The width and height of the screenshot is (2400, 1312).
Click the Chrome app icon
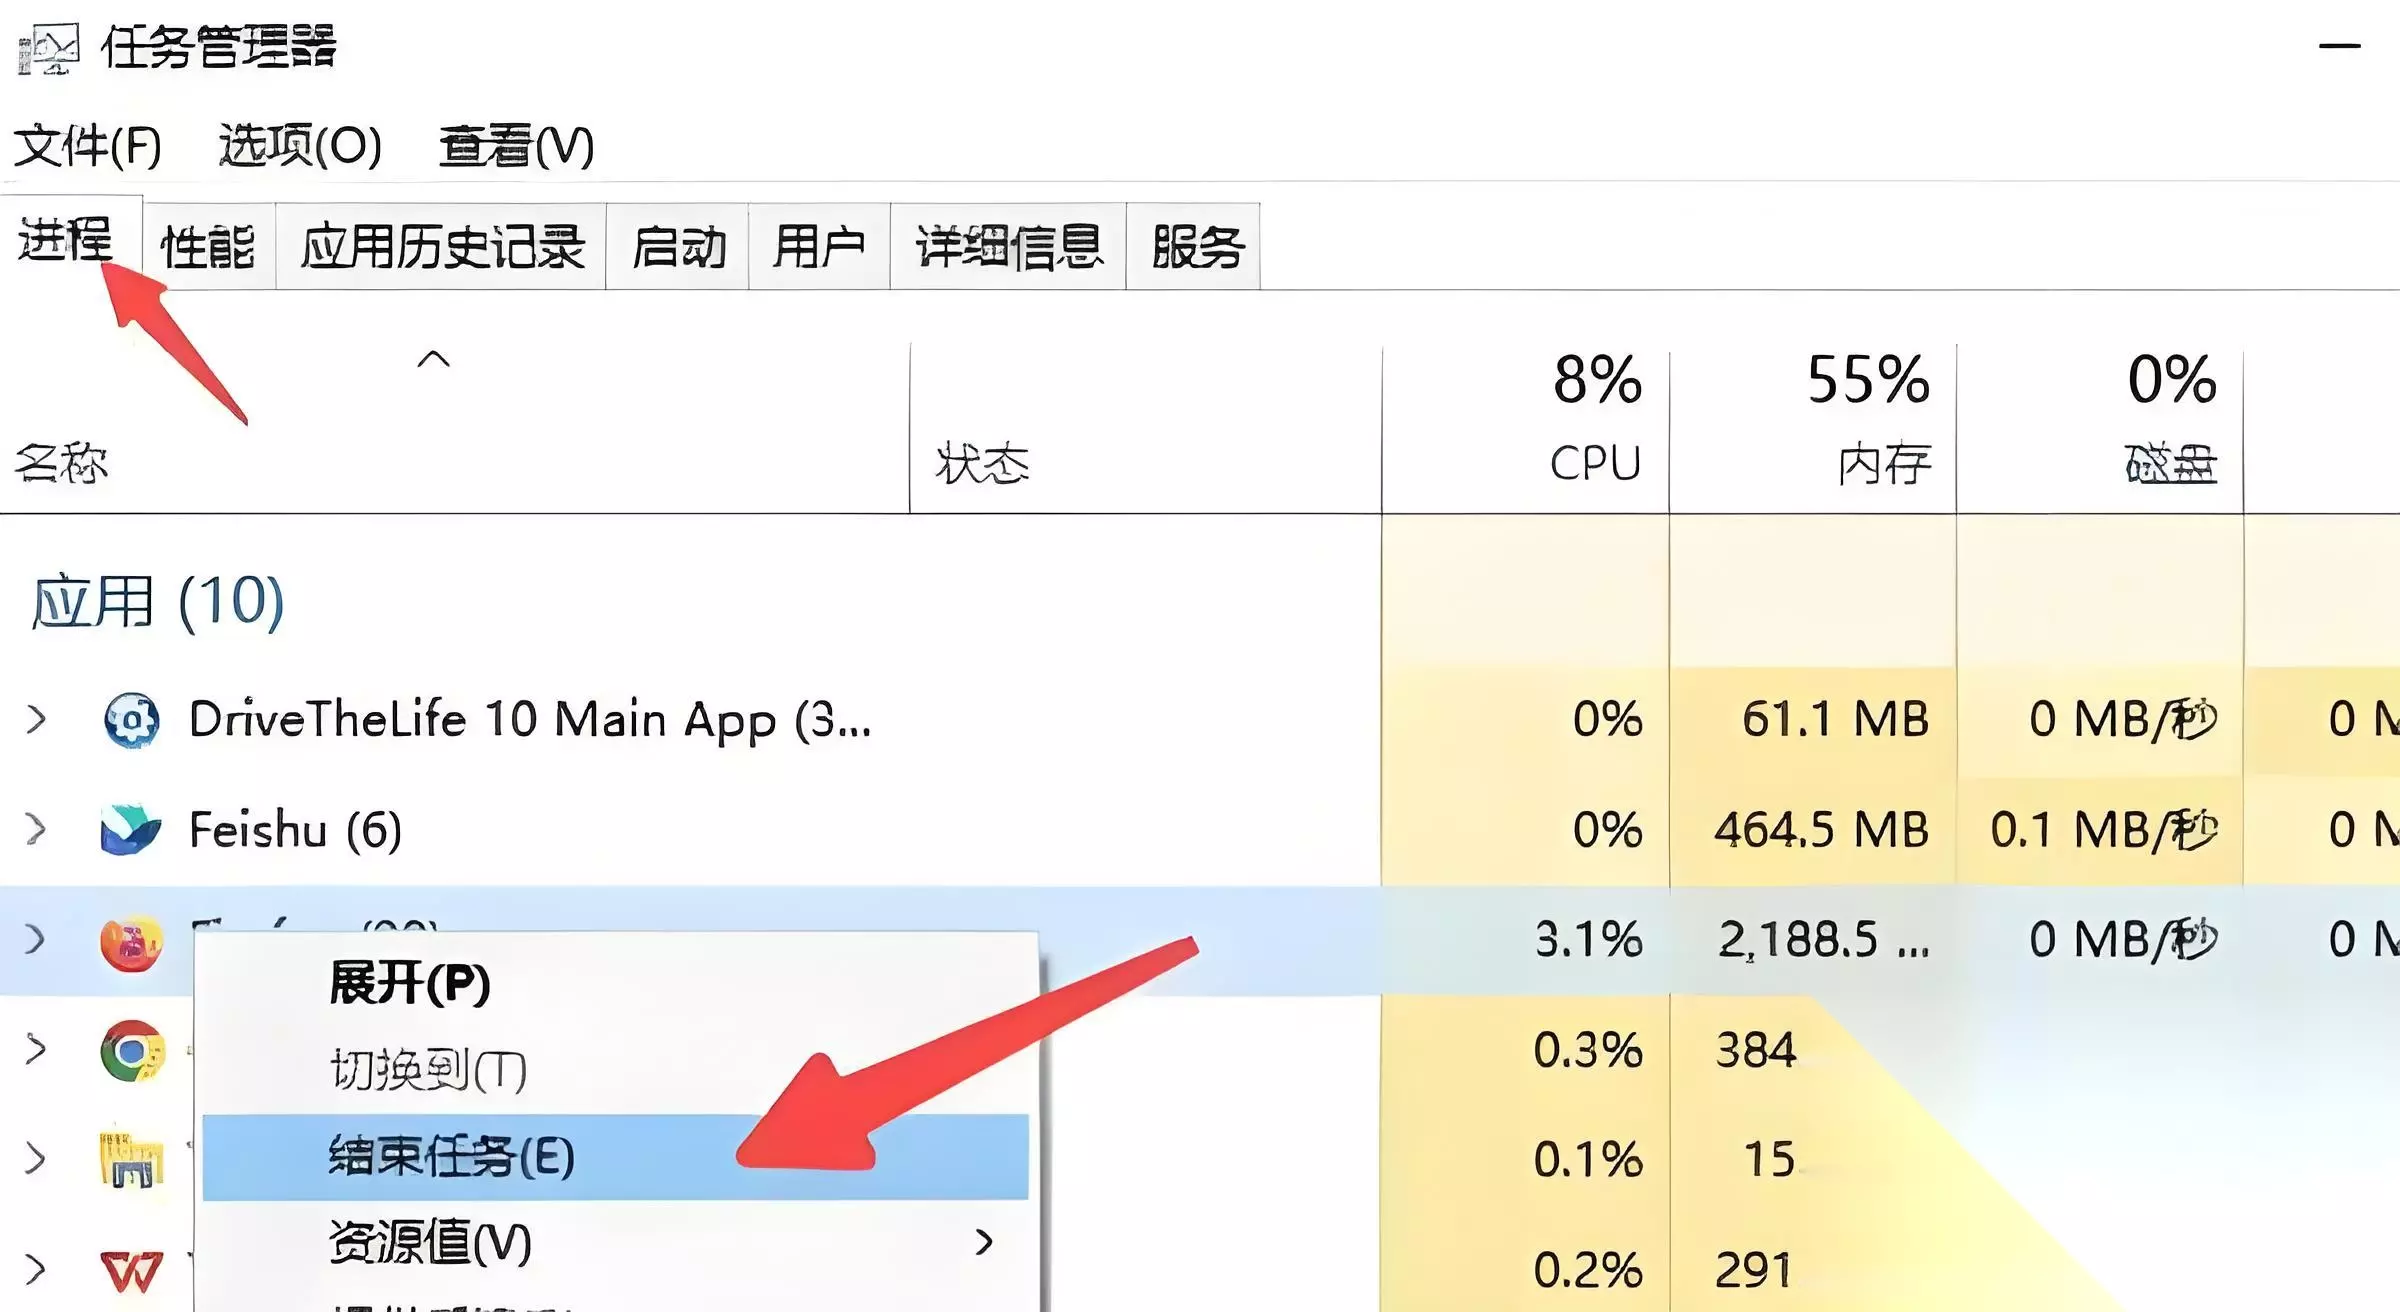coord(131,1050)
